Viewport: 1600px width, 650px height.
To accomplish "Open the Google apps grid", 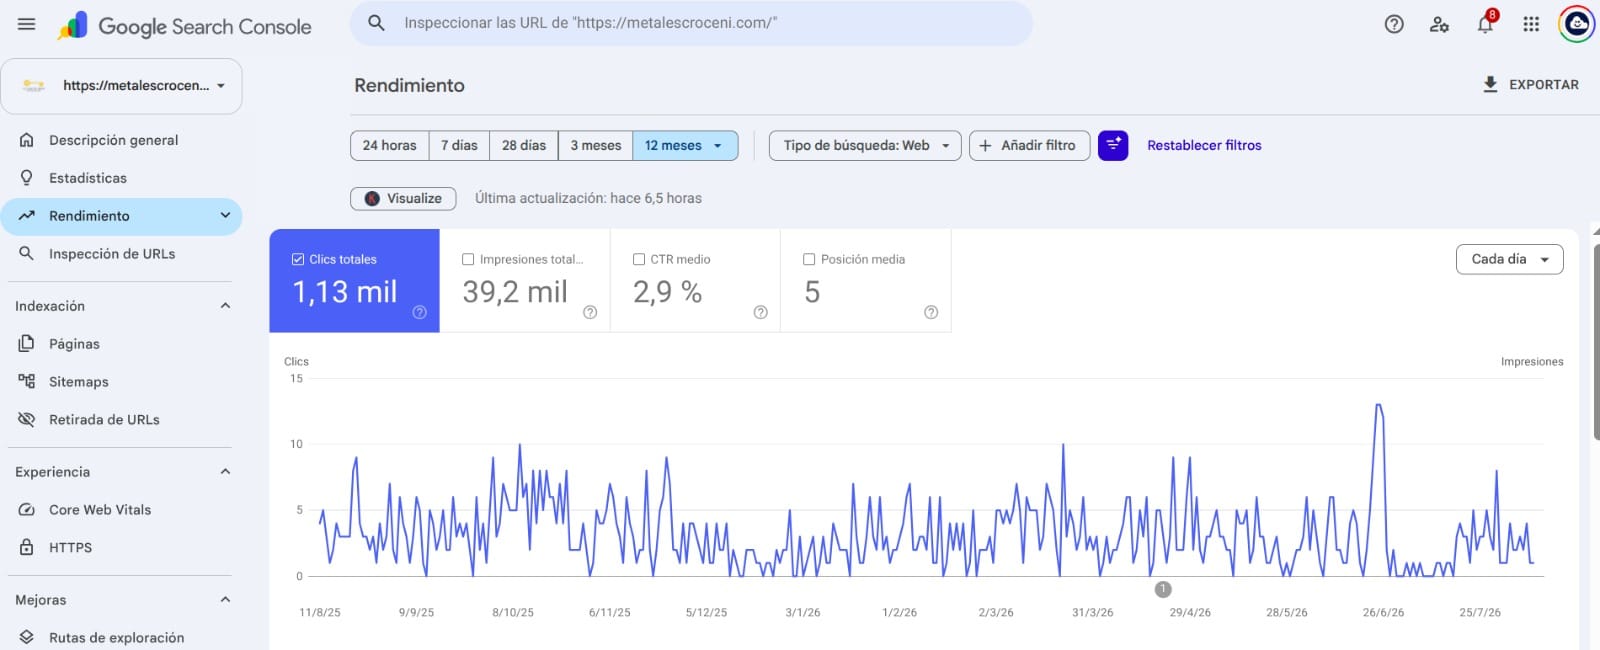I will click(x=1531, y=24).
